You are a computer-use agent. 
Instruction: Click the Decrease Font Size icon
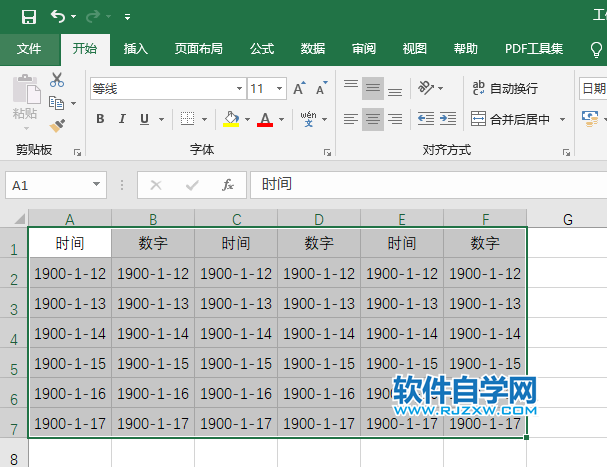point(322,88)
